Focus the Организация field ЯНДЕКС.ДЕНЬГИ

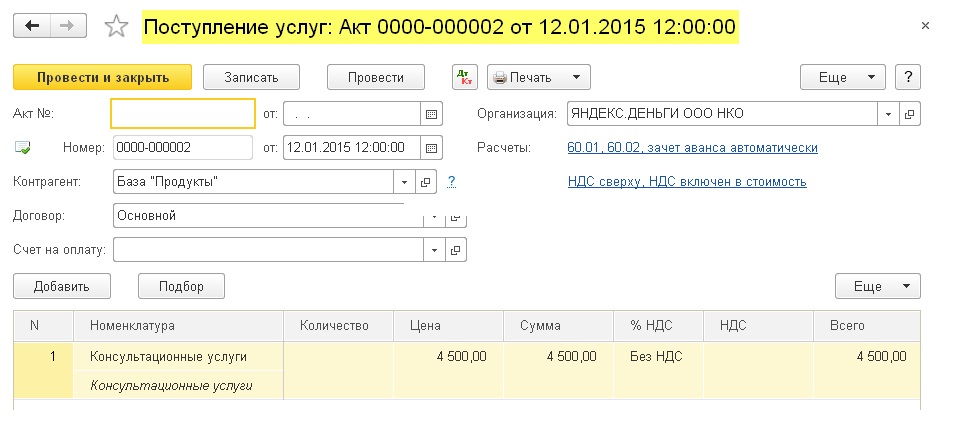[722, 114]
